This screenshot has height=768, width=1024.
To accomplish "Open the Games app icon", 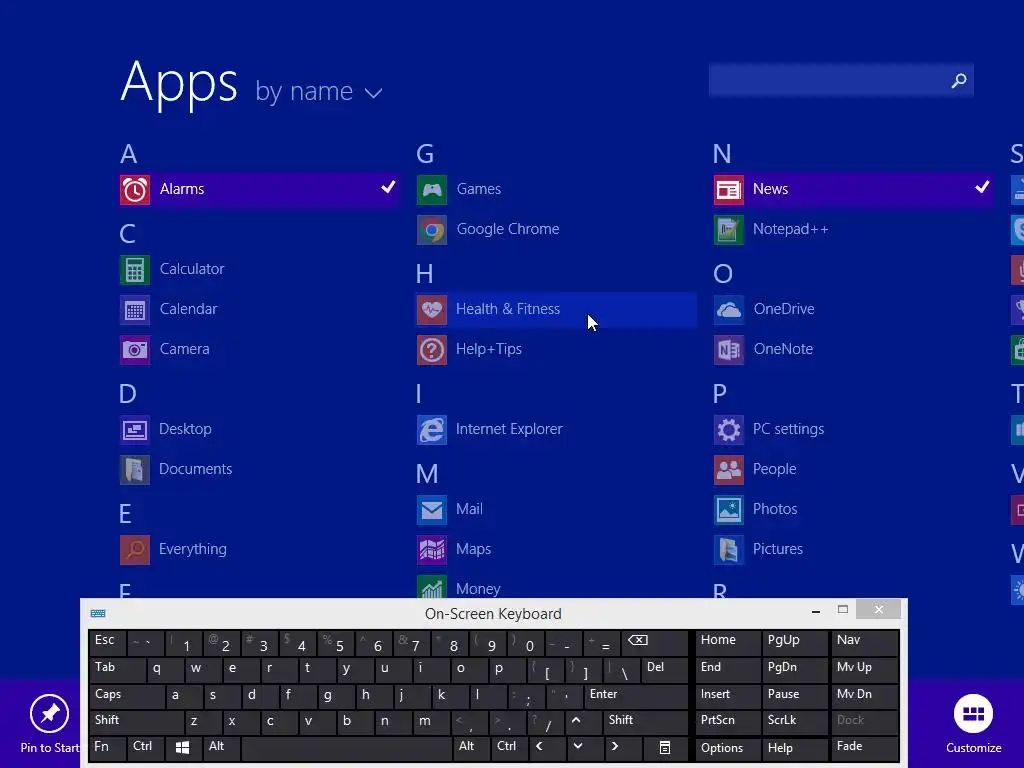I will tap(432, 189).
